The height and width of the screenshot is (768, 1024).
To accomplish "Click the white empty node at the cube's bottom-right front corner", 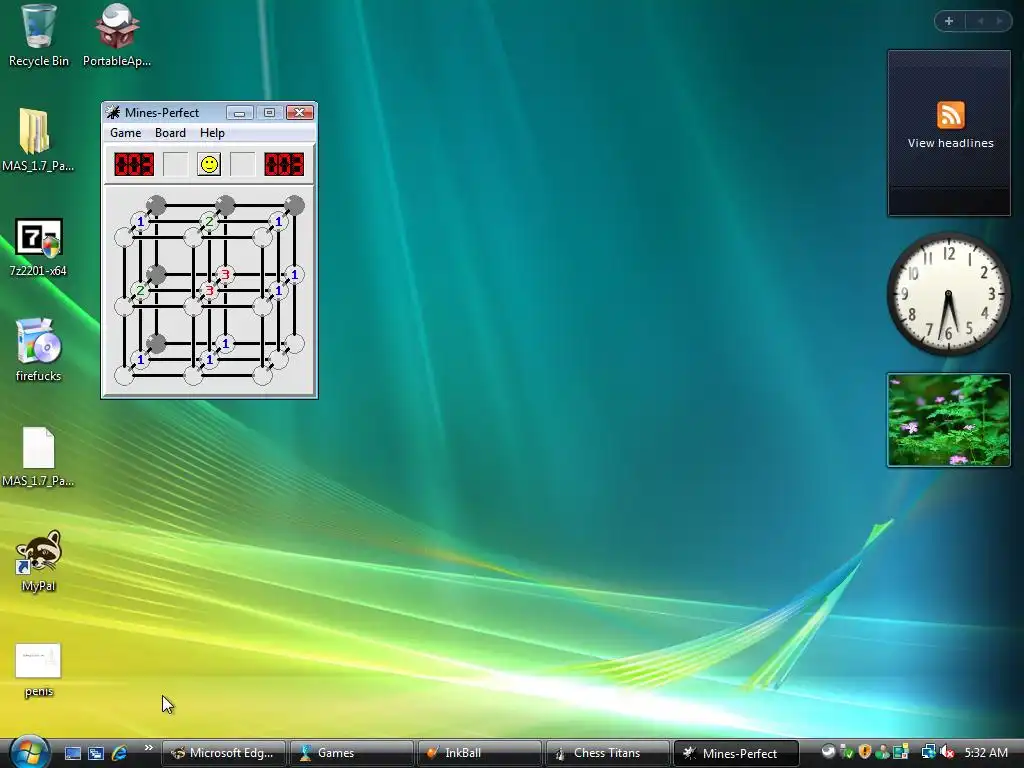I will pyautogui.click(x=263, y=376).
